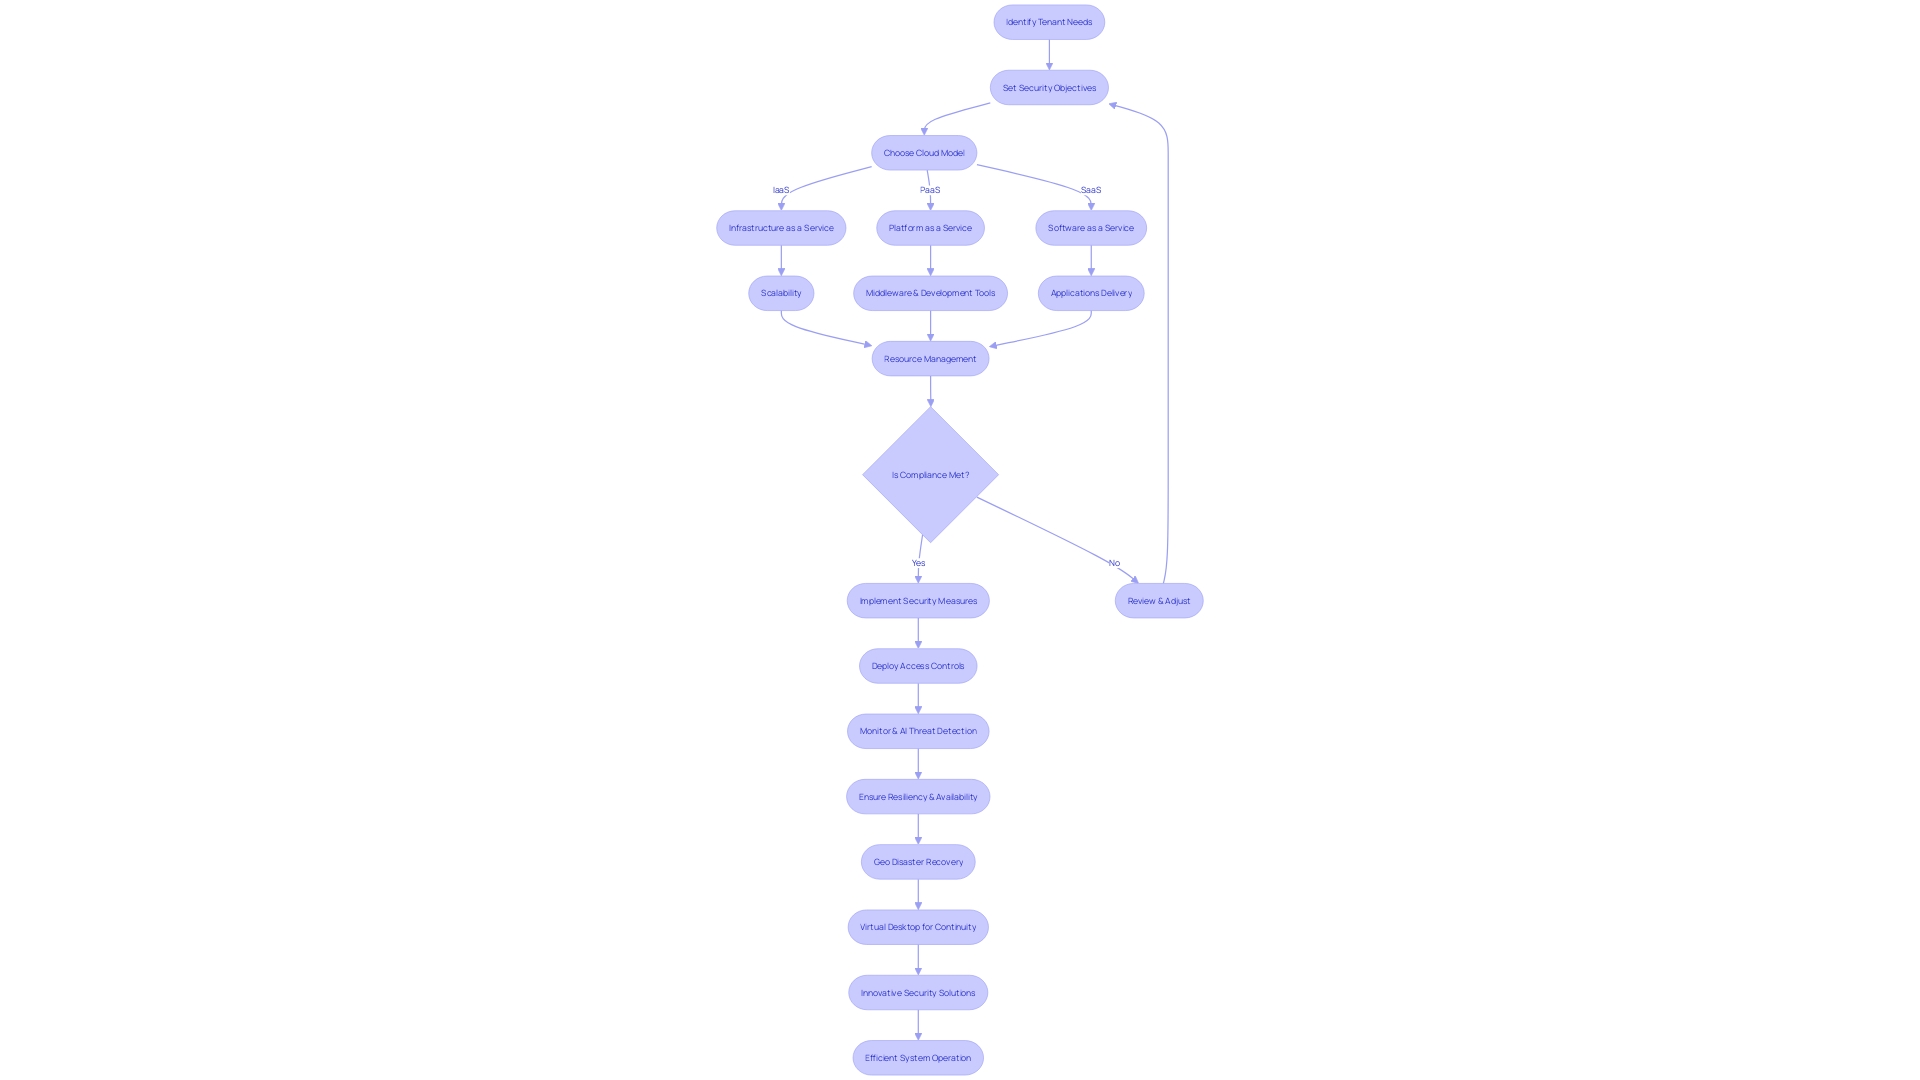Screen dimensions: 1920x1080
Task: Click the 'Review & Adjust' remediation node
Action: click(x=1158, y=600)
